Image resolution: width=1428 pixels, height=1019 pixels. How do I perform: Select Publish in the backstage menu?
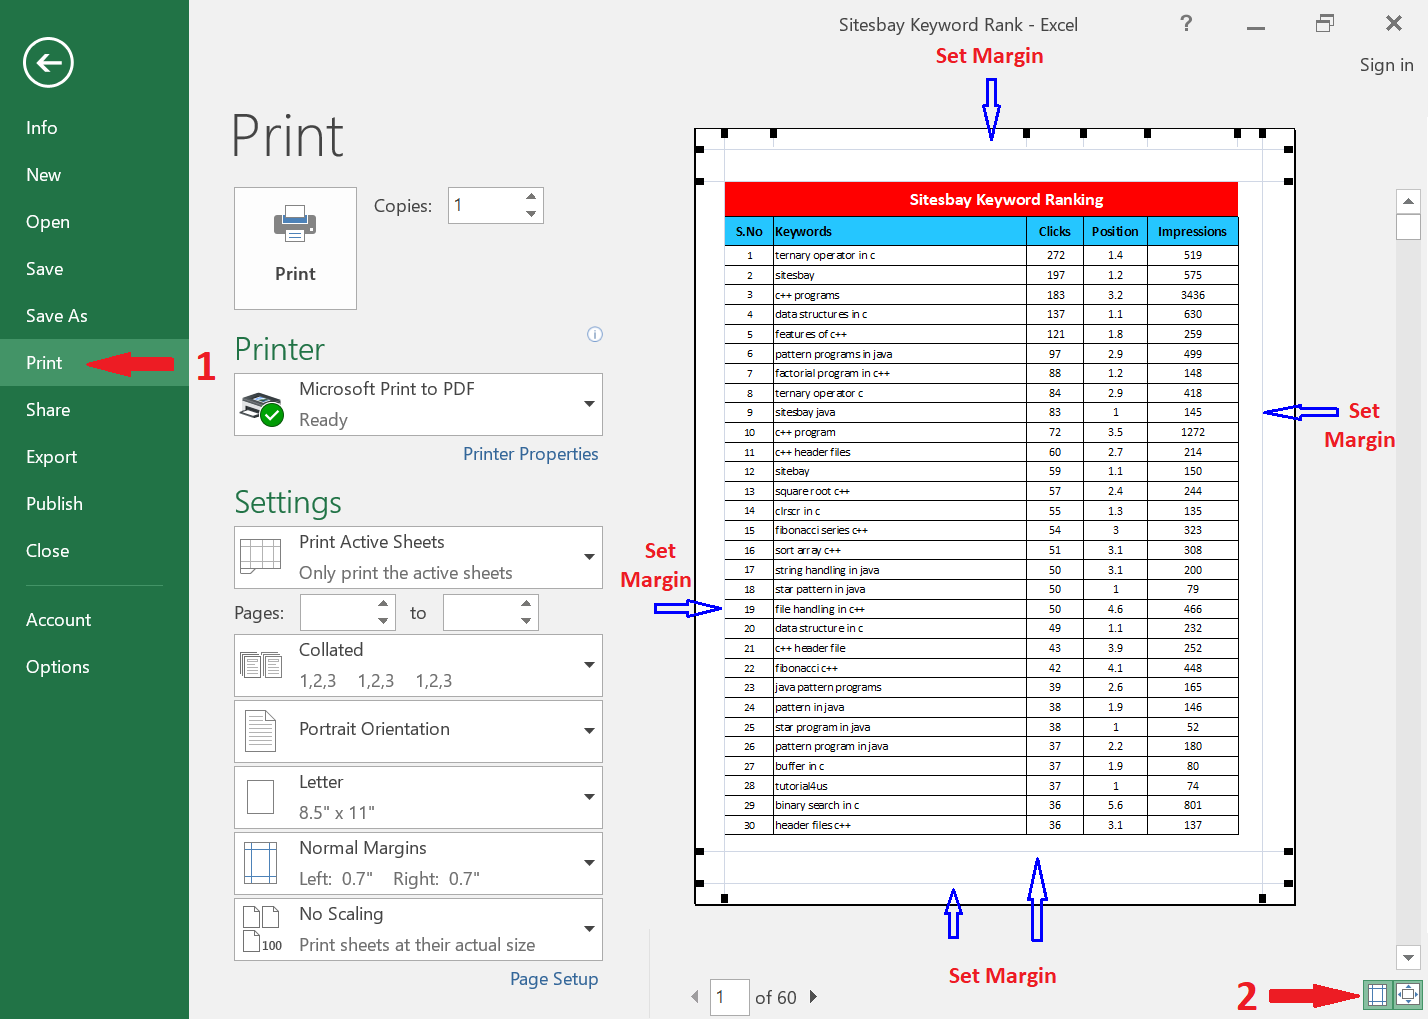(x=94, y=504)
